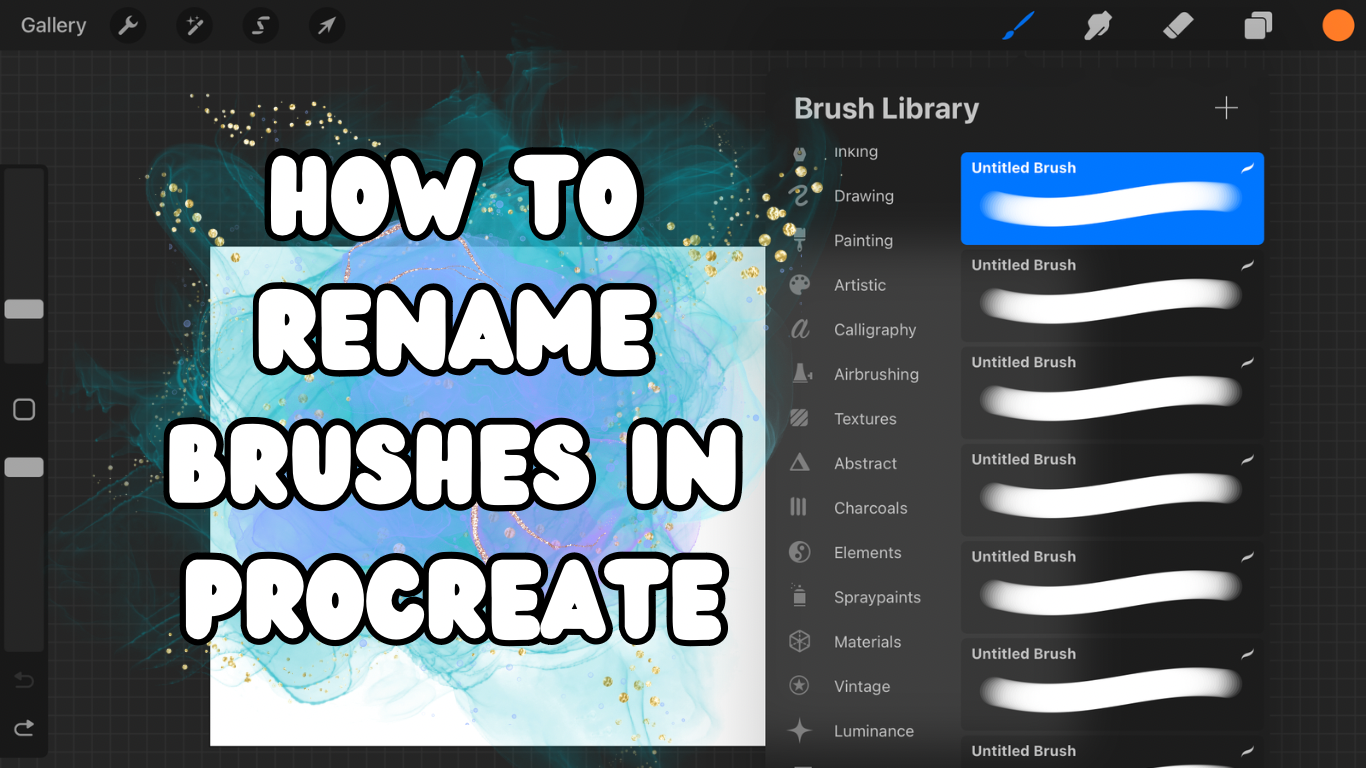Activate the Eraser tool
Image resolution: width=1366 pixels, height=768 pixels.
1177,25
